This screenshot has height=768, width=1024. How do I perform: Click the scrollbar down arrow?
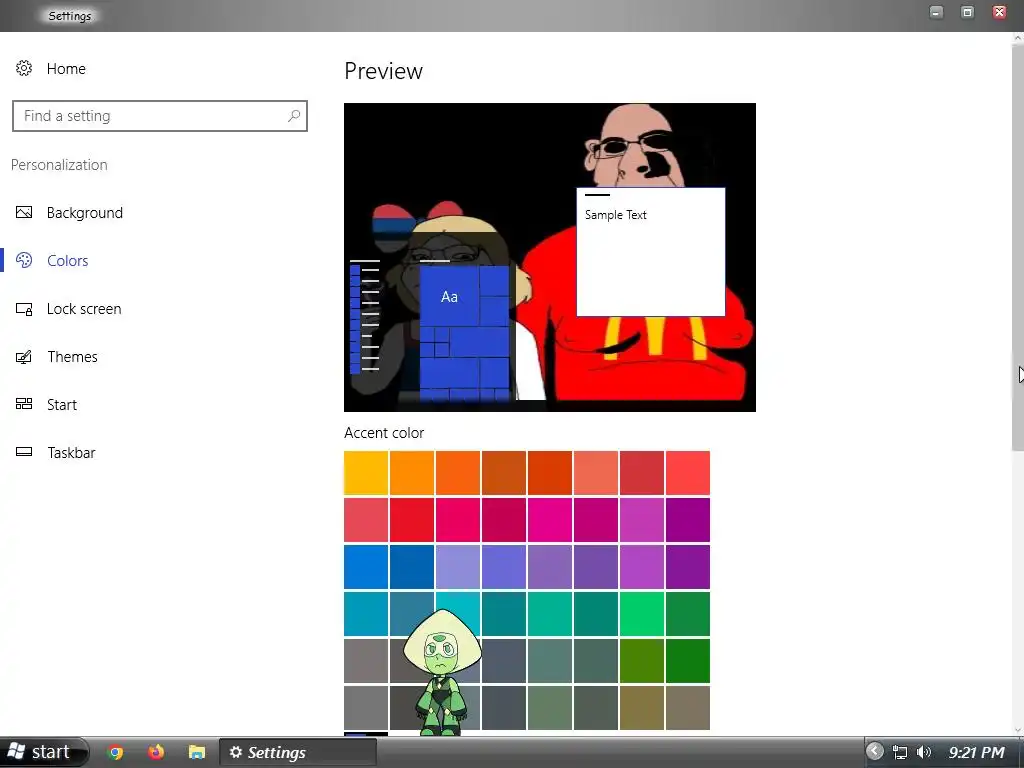[x=1017, y=729]
